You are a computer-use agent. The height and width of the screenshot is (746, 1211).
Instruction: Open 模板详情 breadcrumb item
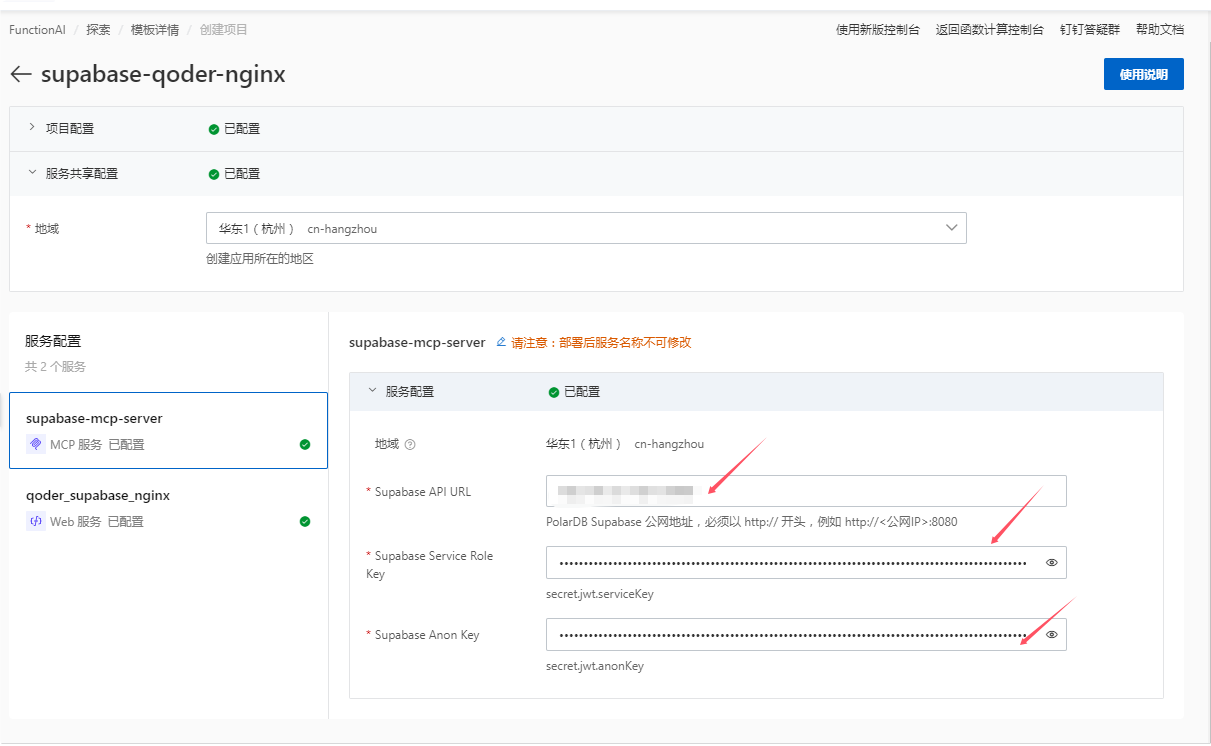pos(155,30)
